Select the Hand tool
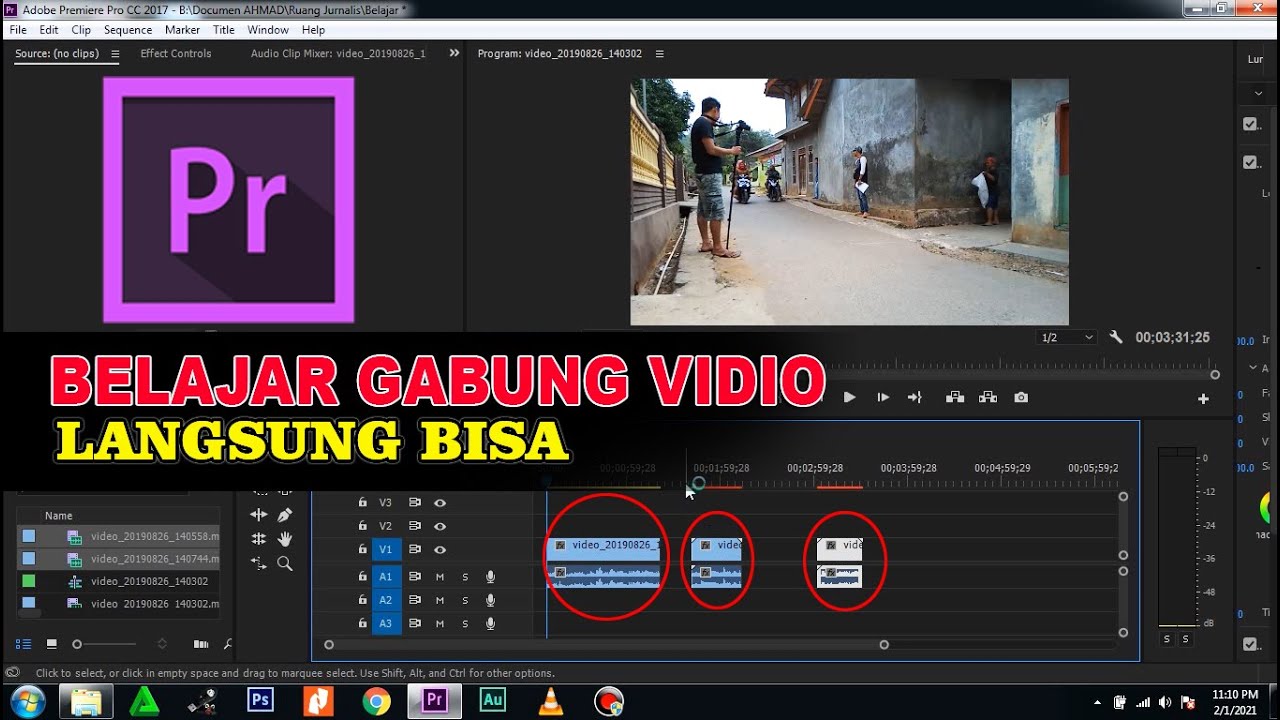 [285, 539]
